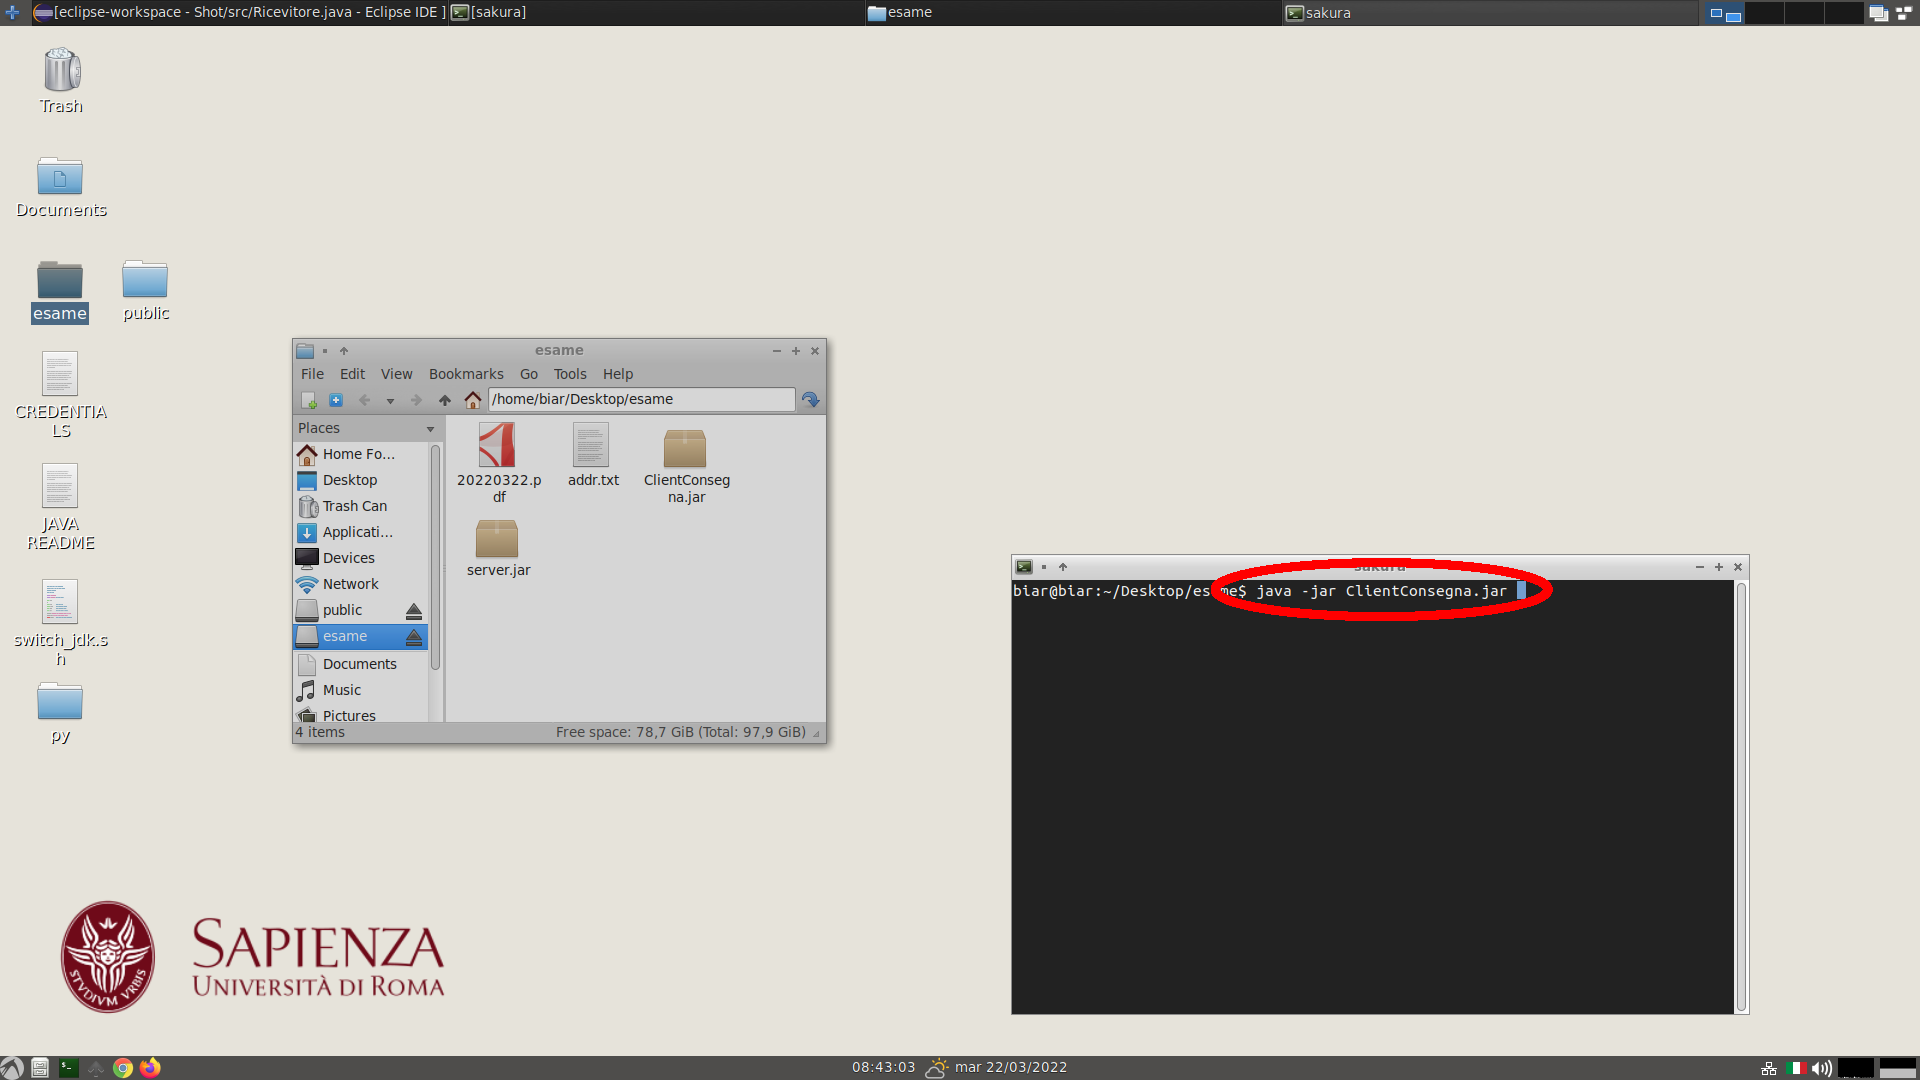Open the Places side pane dropdown
The width and height of the screenshot is (1920, 1080).
[431, 429]
